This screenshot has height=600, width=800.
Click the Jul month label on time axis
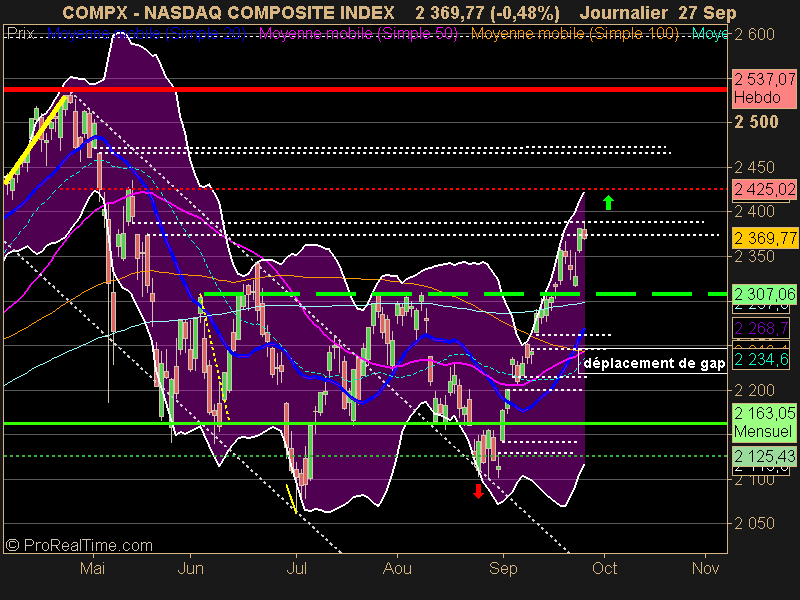point(296,568)
